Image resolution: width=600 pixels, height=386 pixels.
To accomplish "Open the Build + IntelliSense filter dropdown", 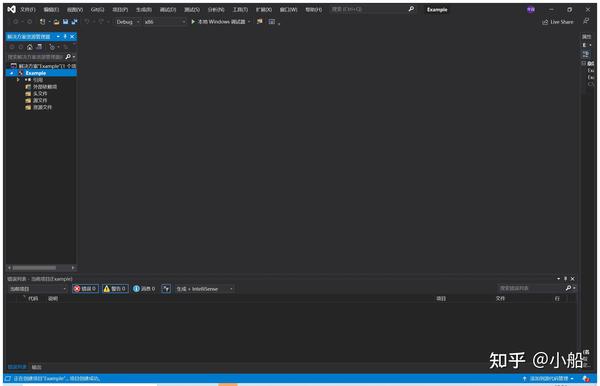I will pos(205,289).
